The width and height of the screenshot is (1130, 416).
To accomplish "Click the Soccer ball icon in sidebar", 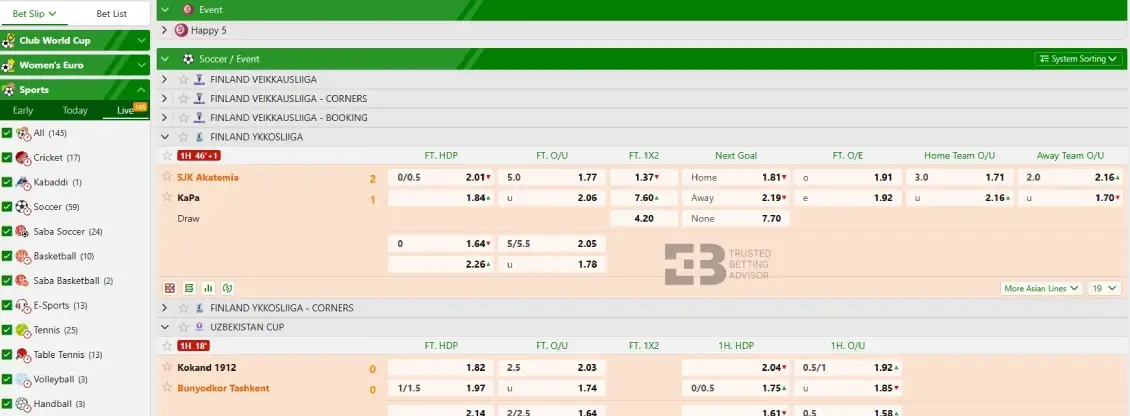I will point(23,207).
